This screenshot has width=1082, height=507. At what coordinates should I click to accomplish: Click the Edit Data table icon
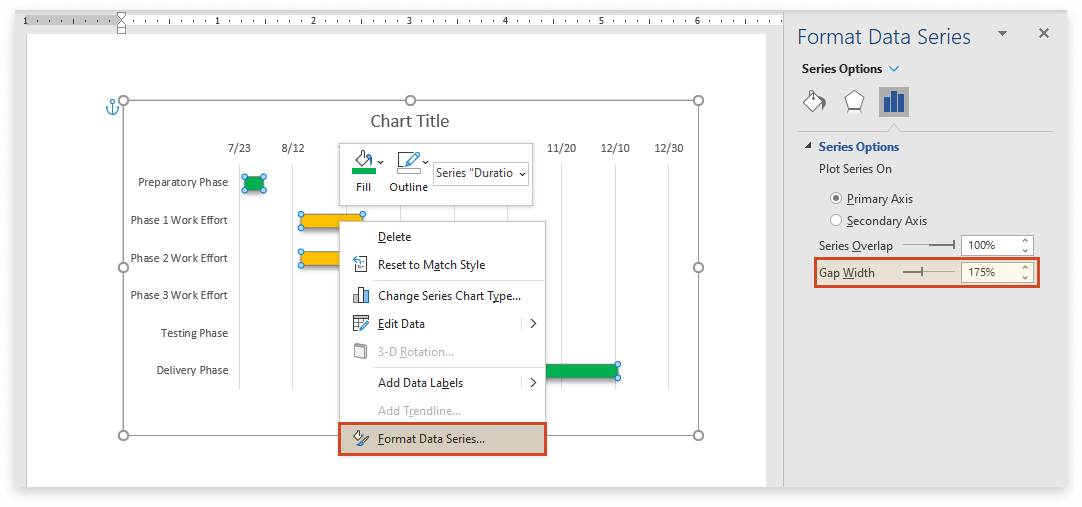pos(360,324)
